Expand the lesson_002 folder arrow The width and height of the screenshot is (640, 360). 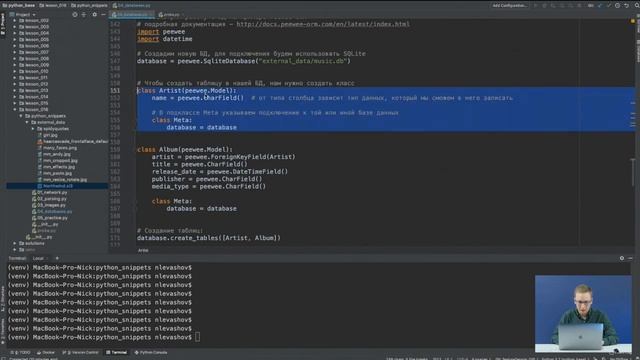15,20
